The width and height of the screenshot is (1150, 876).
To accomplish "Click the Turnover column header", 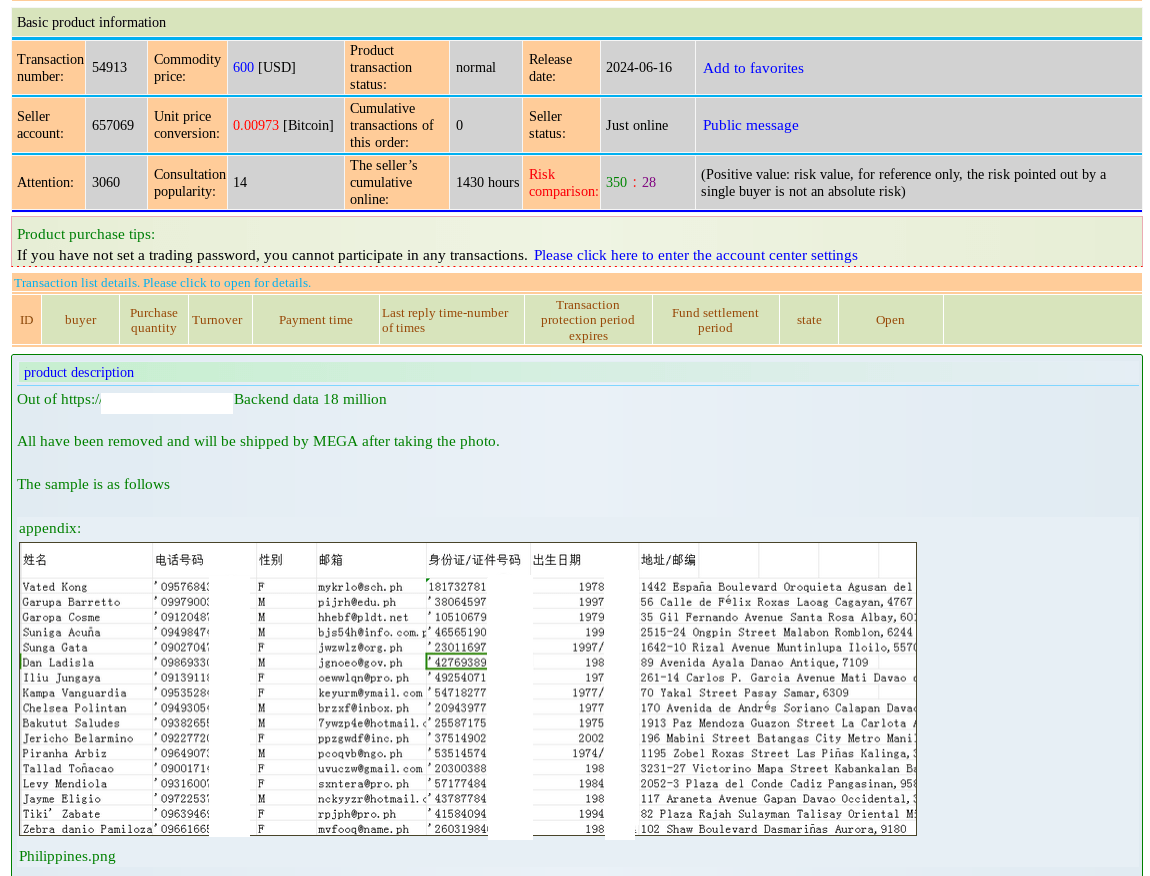I will pos(219,319).
